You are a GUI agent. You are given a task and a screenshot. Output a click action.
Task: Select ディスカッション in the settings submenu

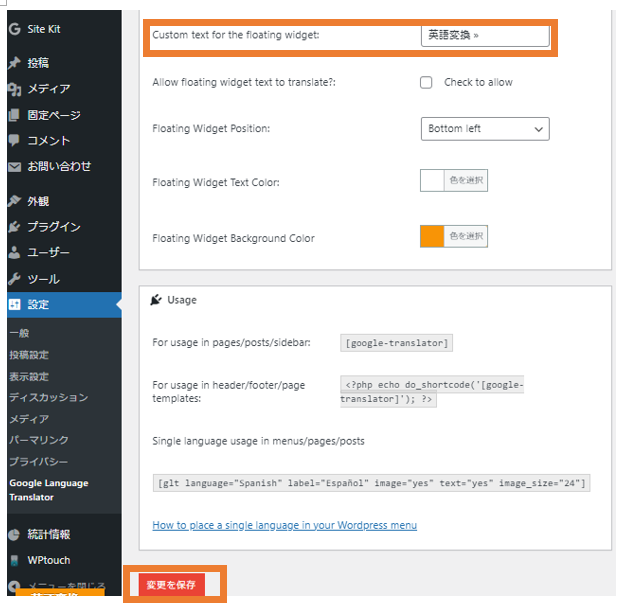pos(48,397)
